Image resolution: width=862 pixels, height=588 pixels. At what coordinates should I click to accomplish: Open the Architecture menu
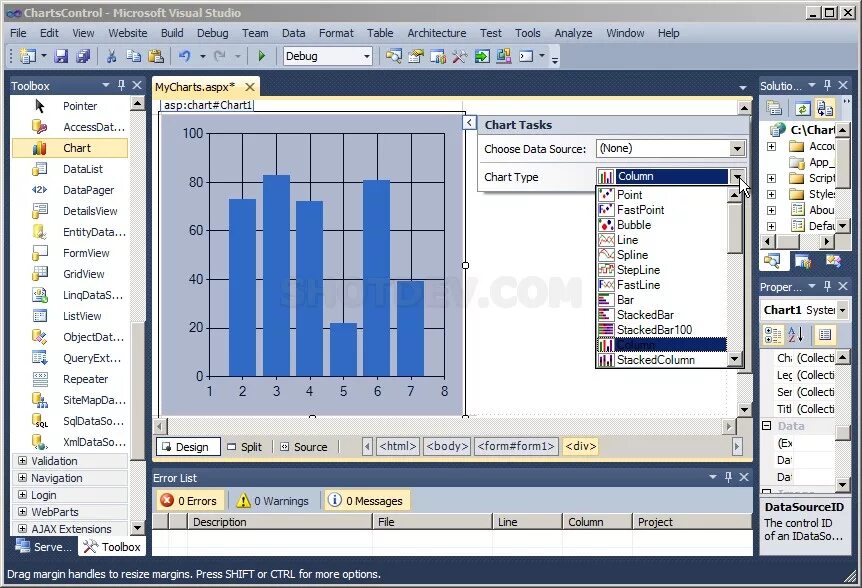436,33
